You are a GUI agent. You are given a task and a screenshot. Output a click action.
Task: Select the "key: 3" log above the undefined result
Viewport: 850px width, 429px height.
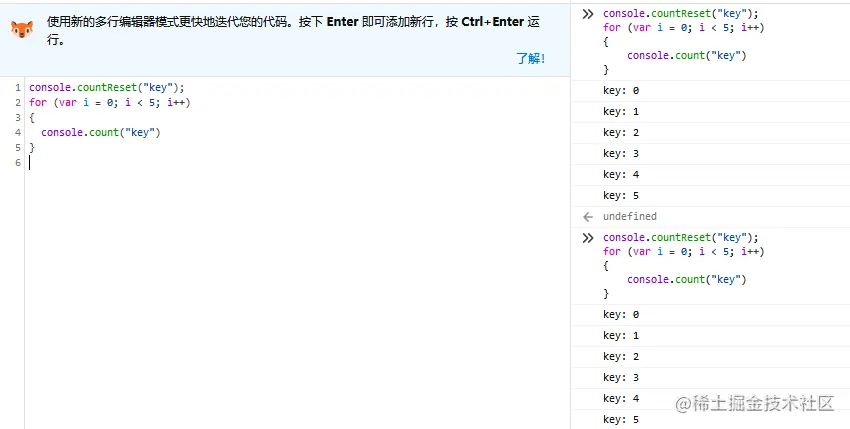(x=711, y=154)
